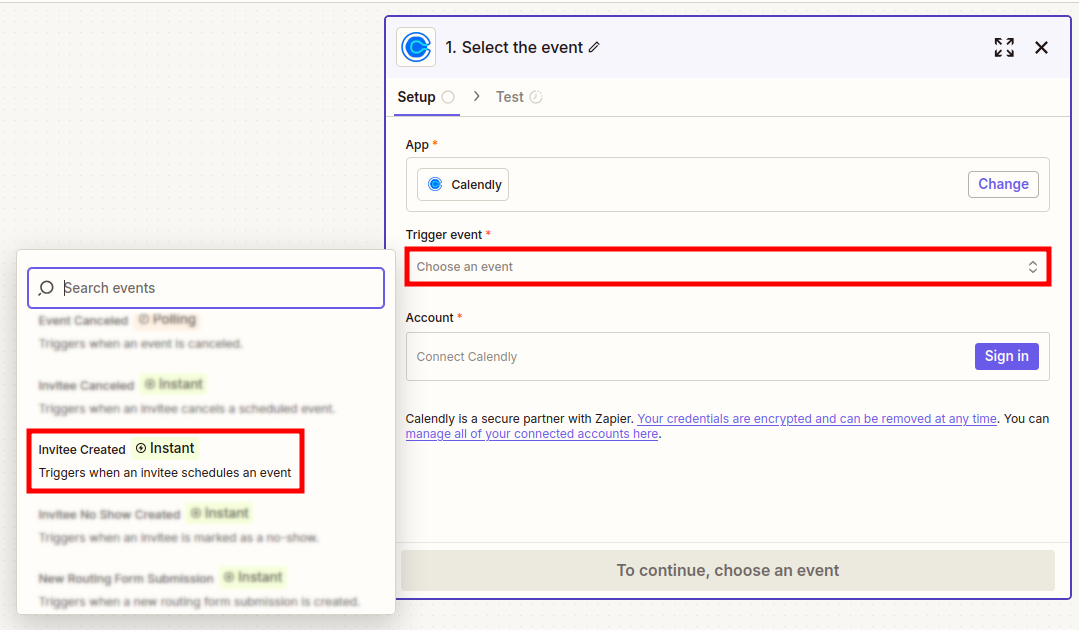Rename the step with the pencil icon
Screen dimensions: 1079x630
pyautogui.click(x=595, y=47)
